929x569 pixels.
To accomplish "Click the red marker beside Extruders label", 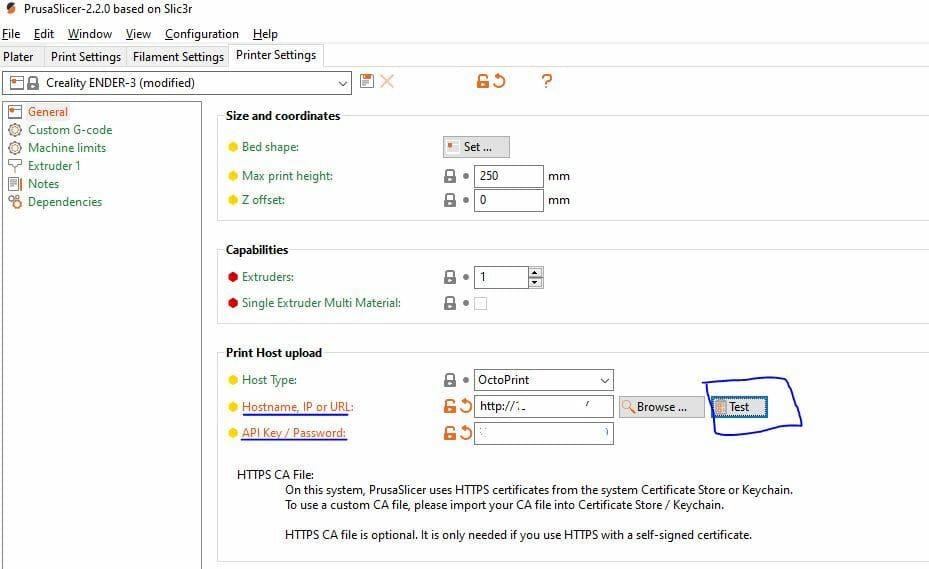I will coord(233,277).
